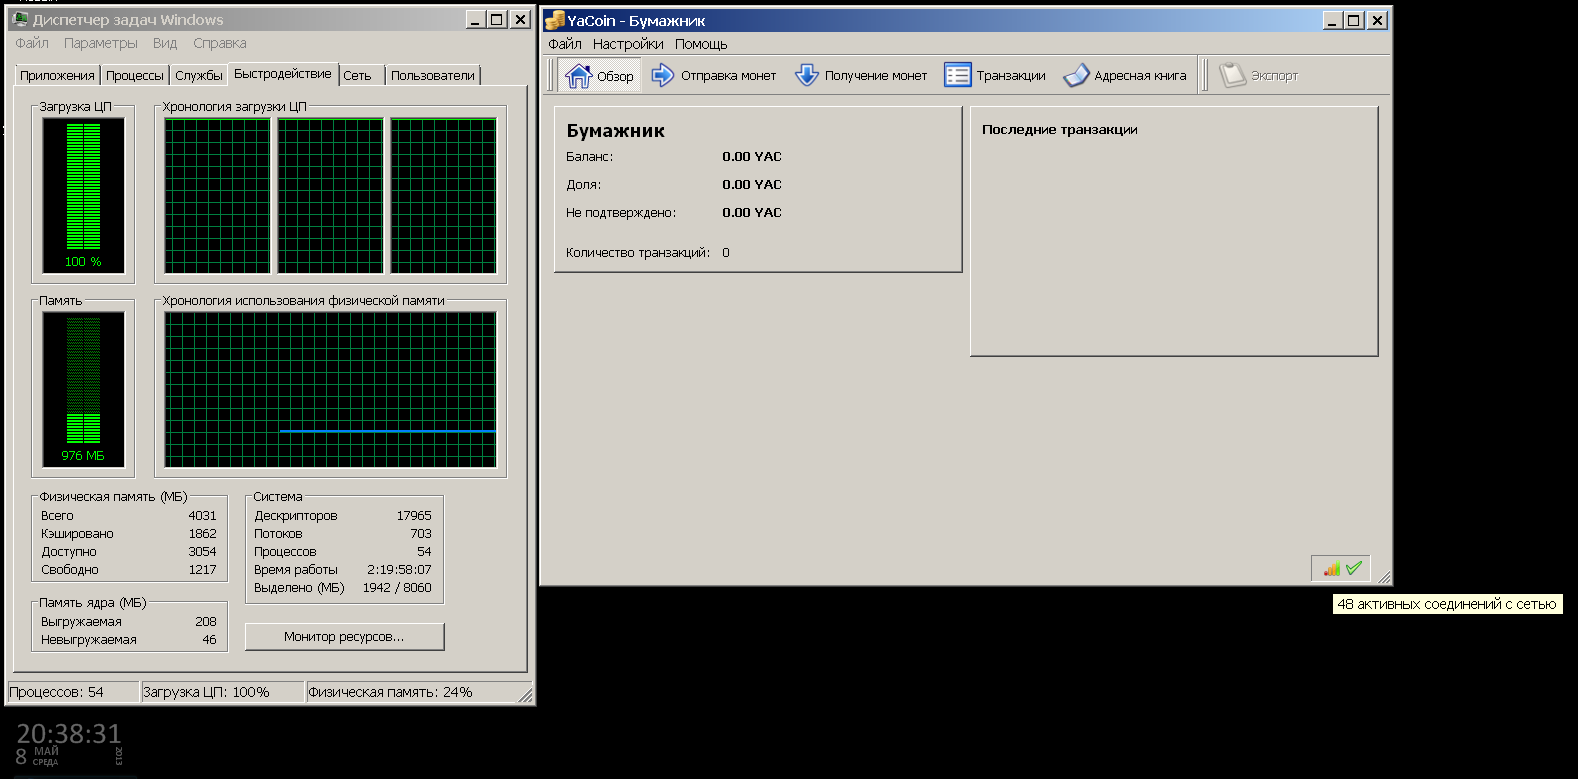This screenshot has height=779, width=1578.
Task: Click the network connections signal icon
Action: click(x=1331, y=568)
